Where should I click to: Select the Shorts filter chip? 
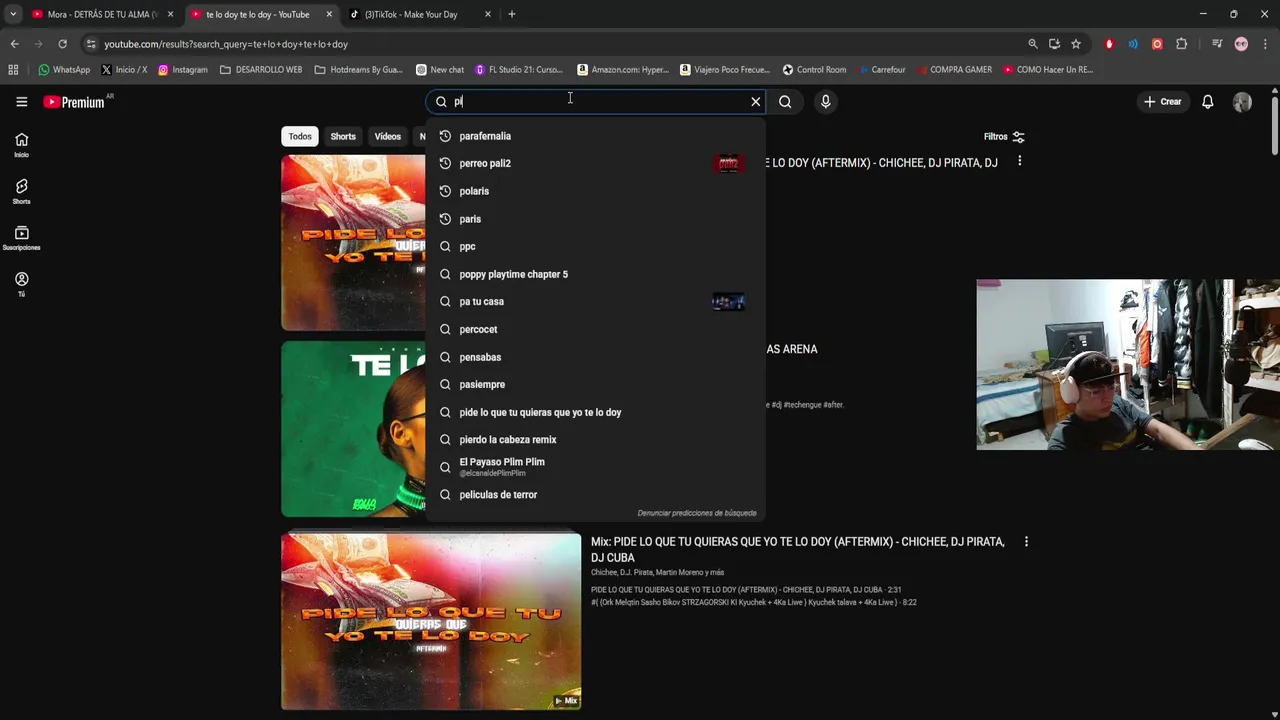pyautogui.click(x=343, y=137)
